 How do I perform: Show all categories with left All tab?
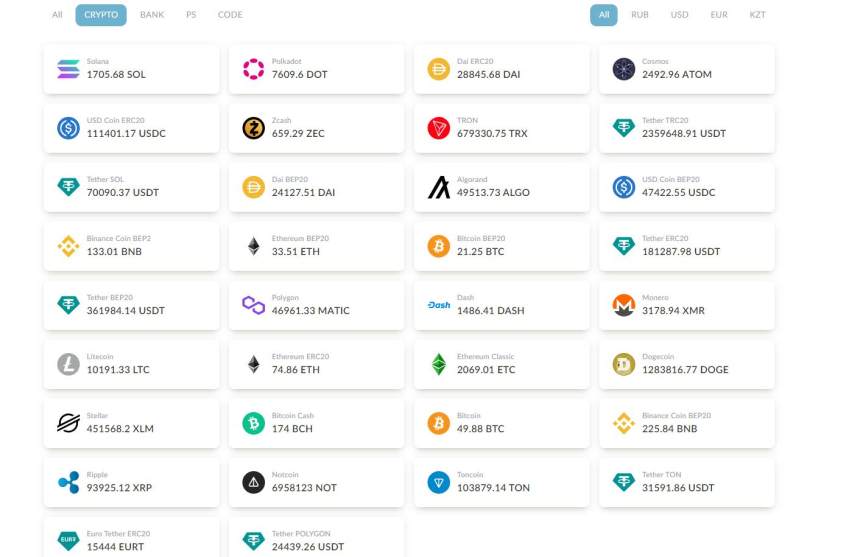pos(57,15)
